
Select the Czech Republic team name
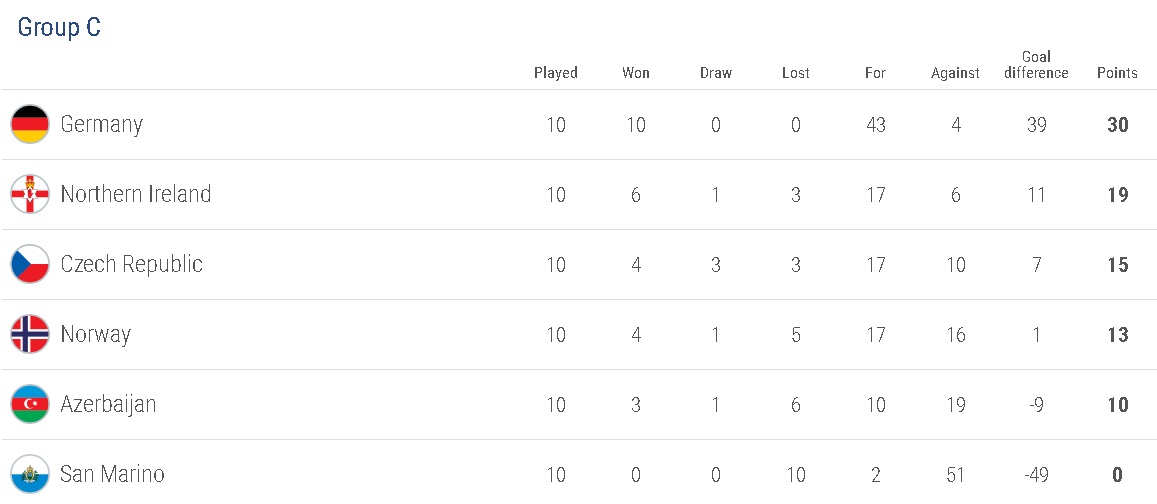pos(131,264)
